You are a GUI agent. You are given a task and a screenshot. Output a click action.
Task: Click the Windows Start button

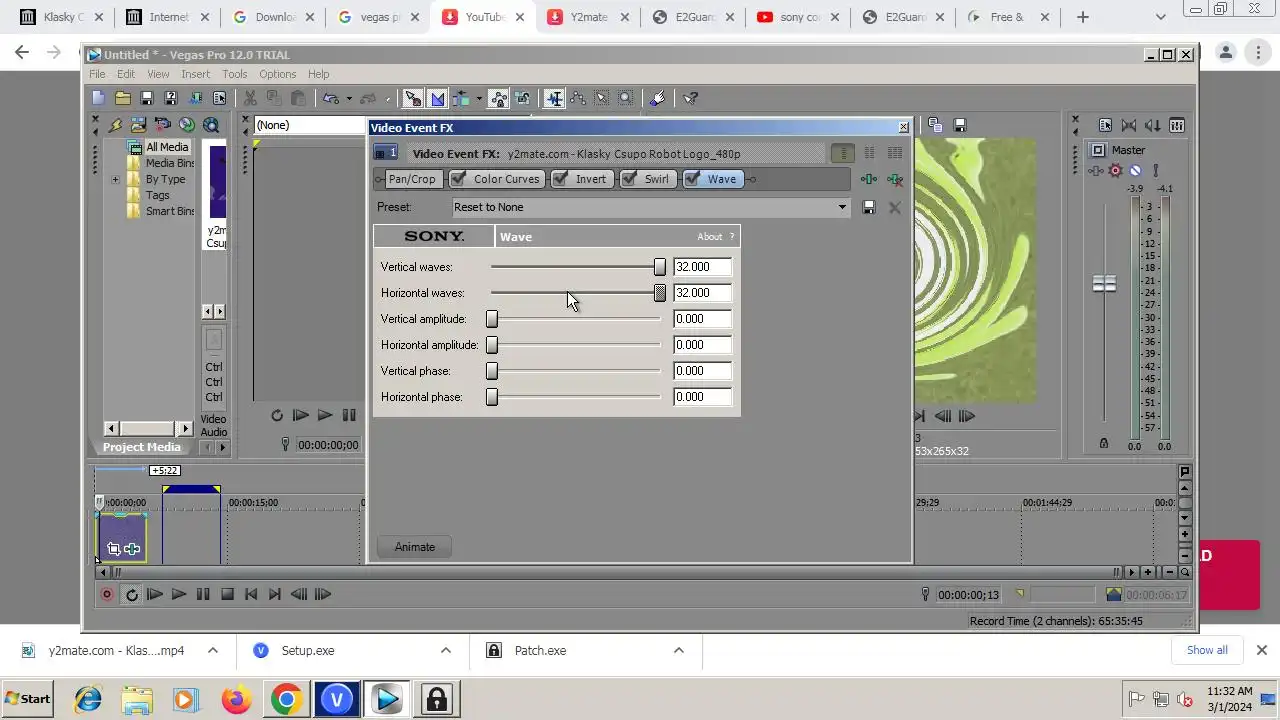point(28,699)
